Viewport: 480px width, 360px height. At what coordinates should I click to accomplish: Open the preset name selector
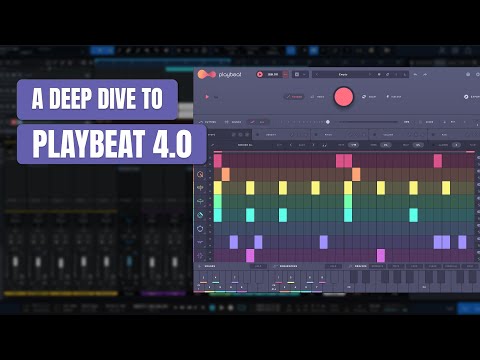point(343,74)
